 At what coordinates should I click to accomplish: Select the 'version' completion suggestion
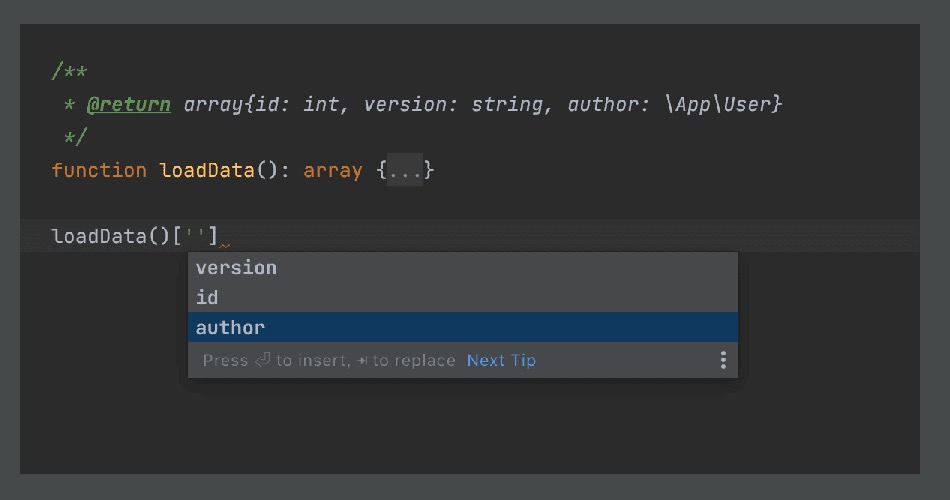(x=236, y=267)
